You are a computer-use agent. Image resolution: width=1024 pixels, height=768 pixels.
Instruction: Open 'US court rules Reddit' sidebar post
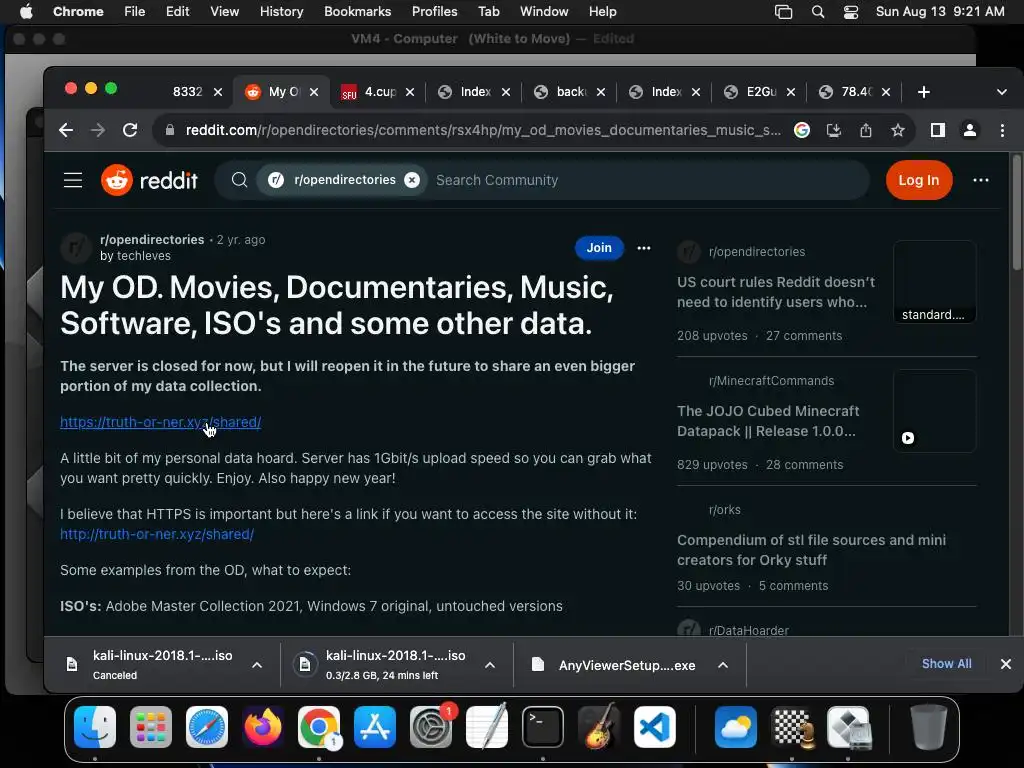[x=776, y=292]
